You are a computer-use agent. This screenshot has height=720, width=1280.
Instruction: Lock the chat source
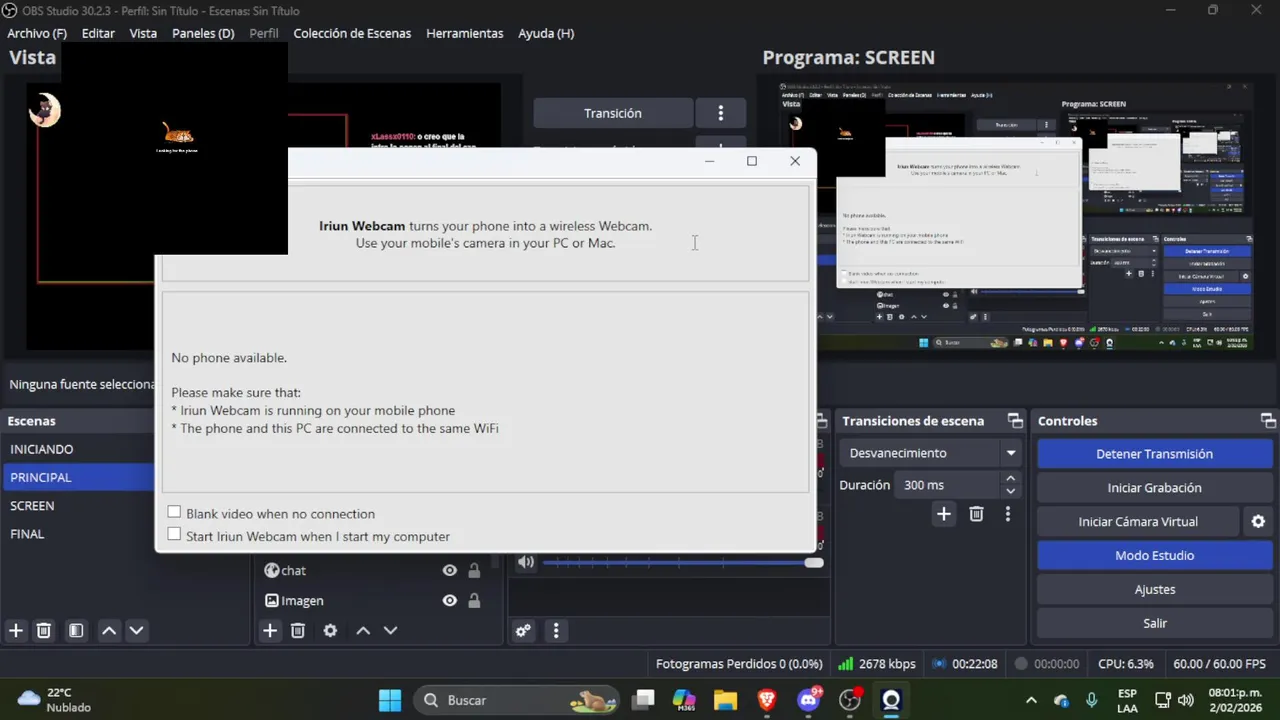click(474, 571)
